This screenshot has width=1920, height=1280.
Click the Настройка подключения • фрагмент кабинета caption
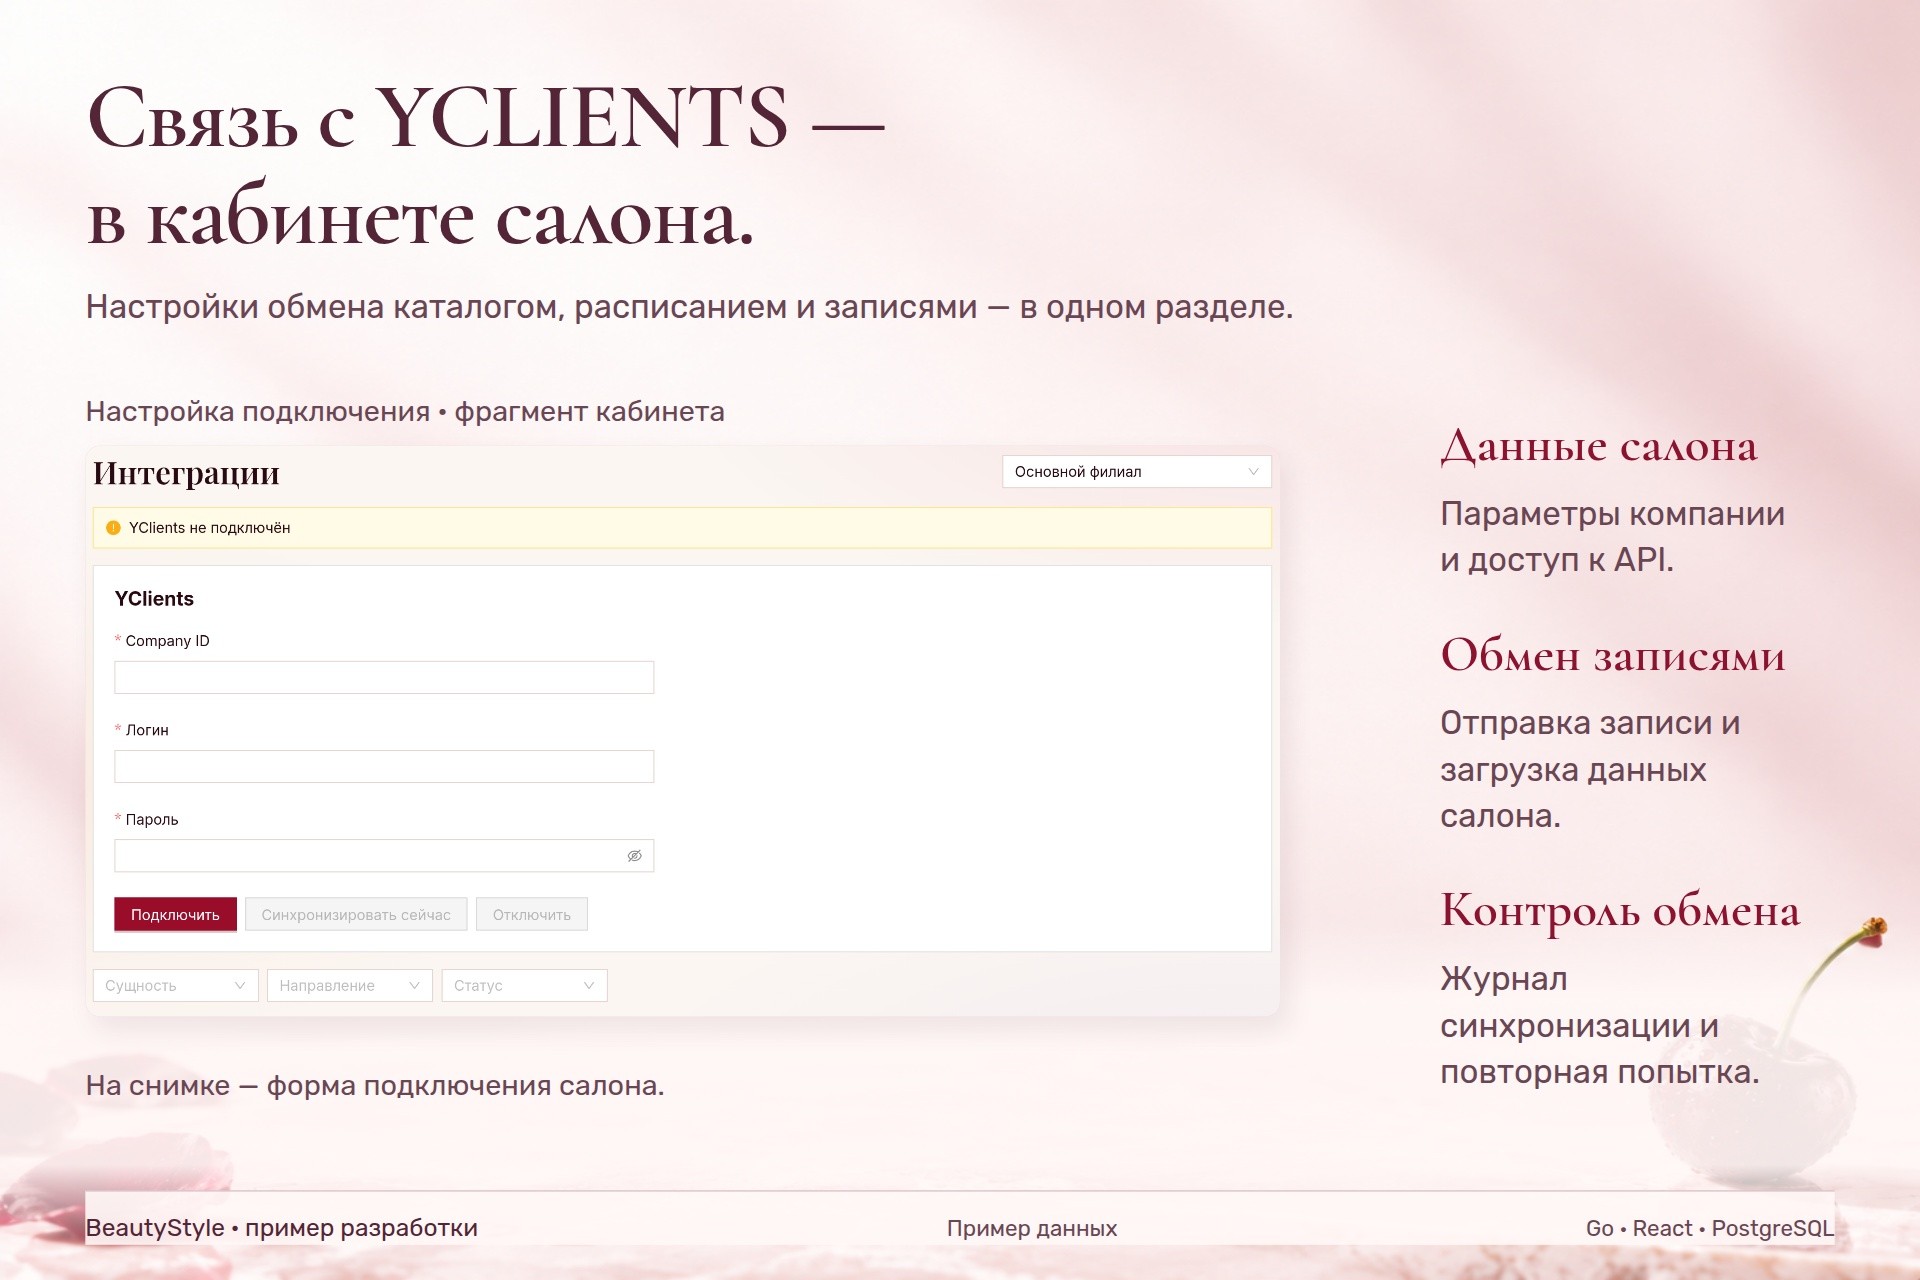405,412
